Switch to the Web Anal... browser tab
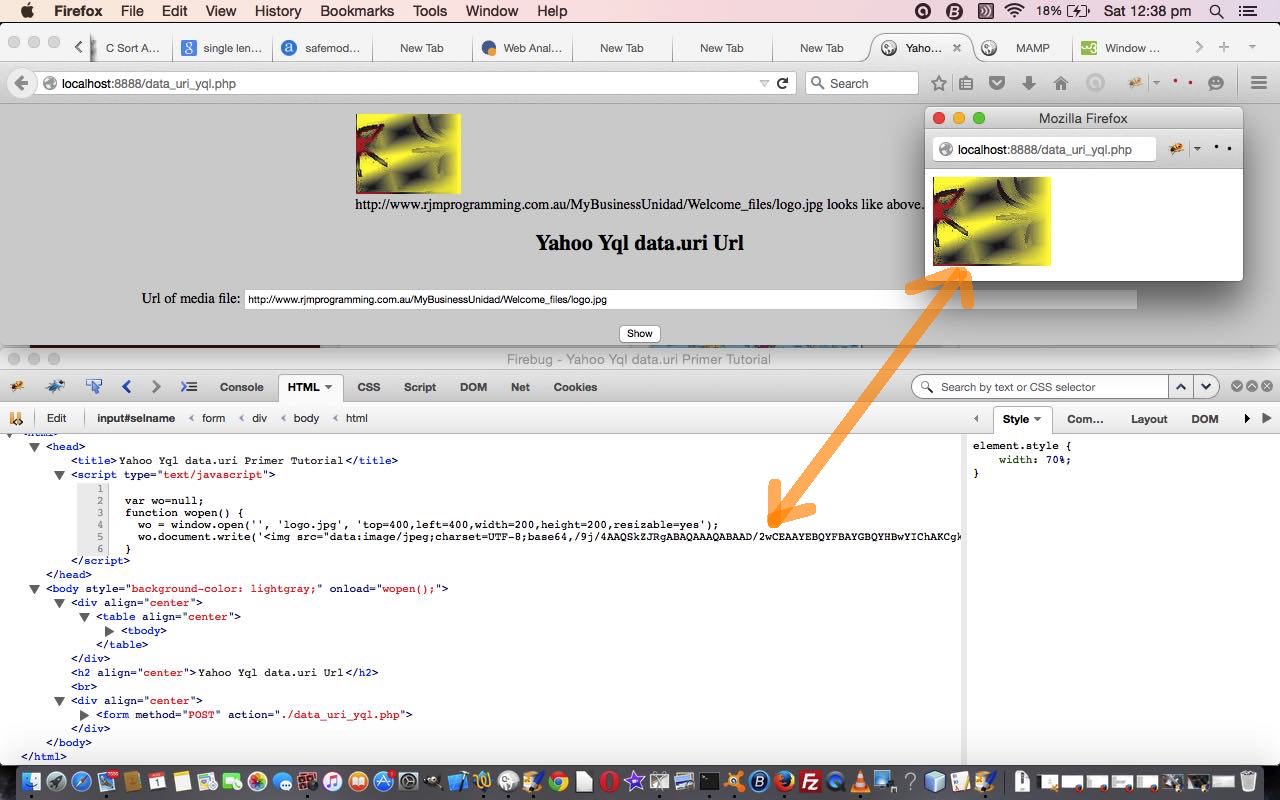This screenshot has height=800, width=1280. (521, 47)
